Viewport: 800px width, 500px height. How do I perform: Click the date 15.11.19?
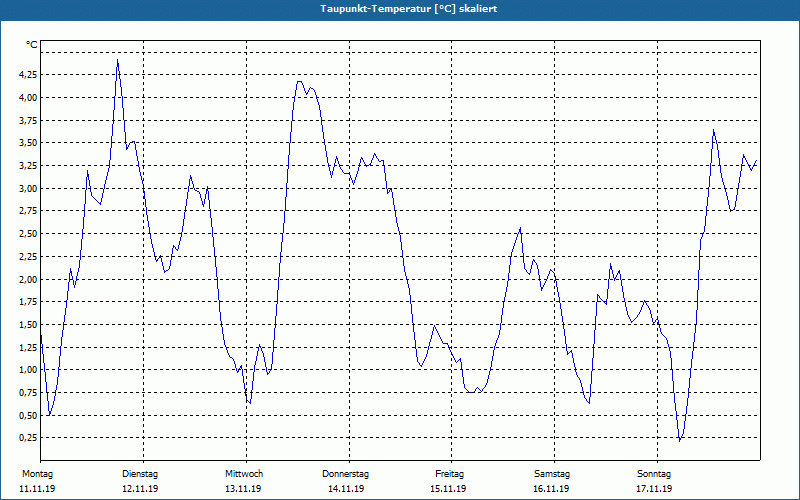pyautogui.click(x=448, y=489)
